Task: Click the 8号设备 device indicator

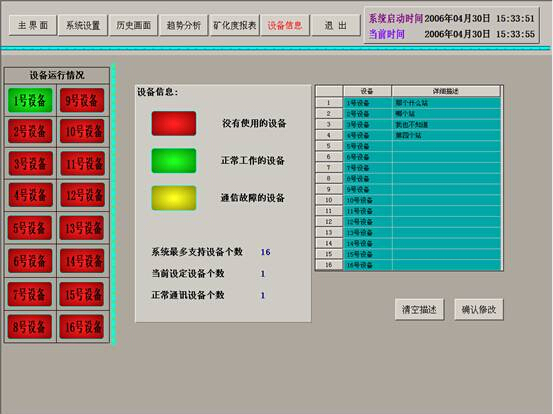Action: pos(30,327)
